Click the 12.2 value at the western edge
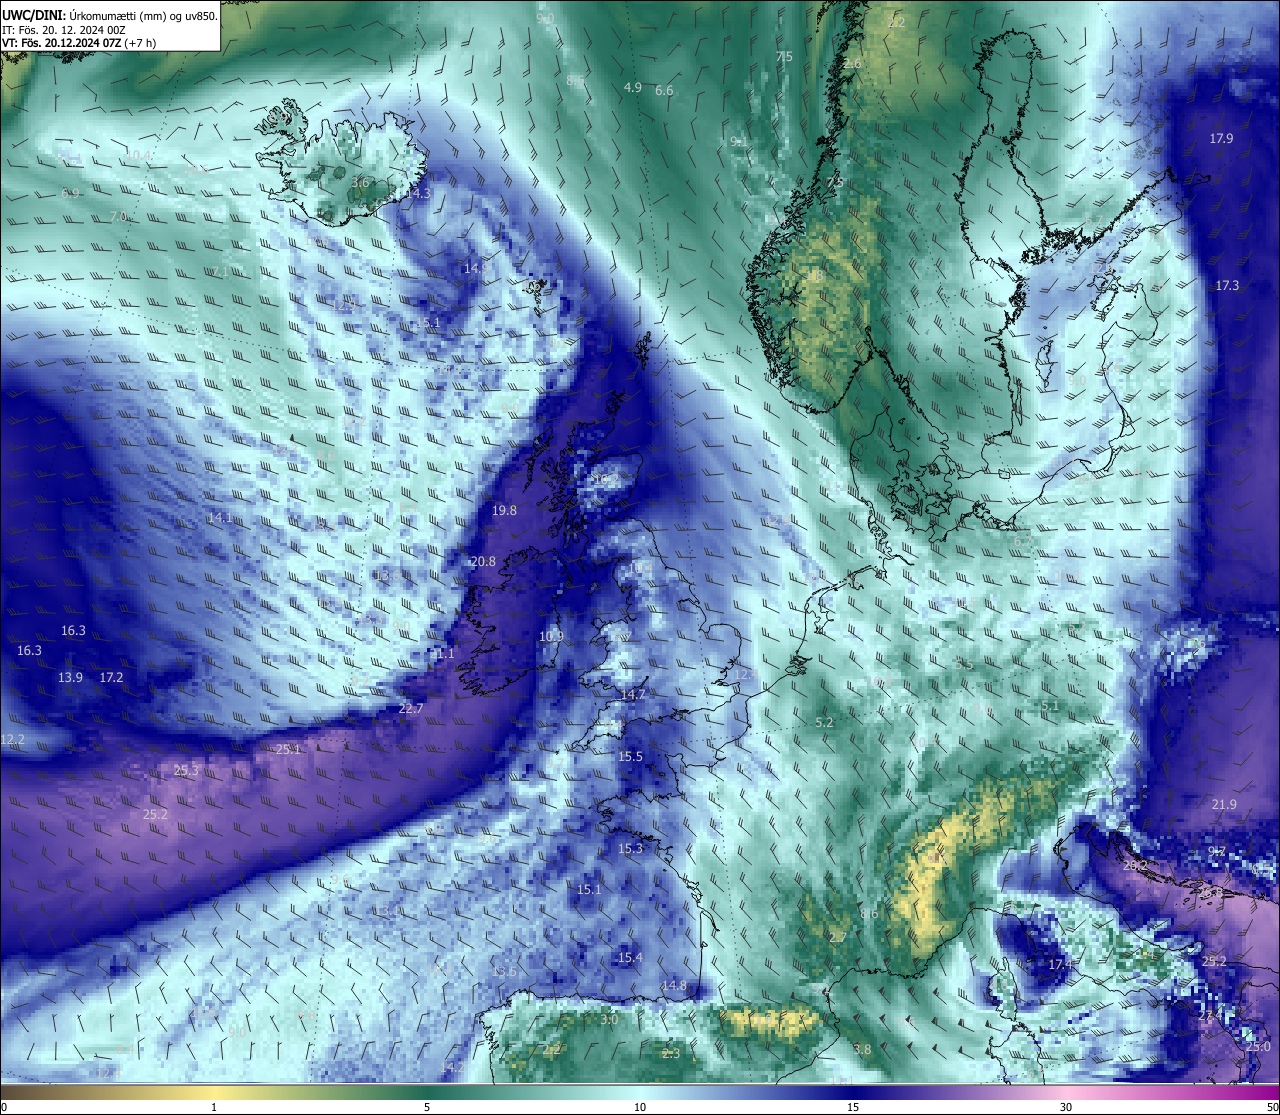The image size is (1280, 1115). [12, 740]
